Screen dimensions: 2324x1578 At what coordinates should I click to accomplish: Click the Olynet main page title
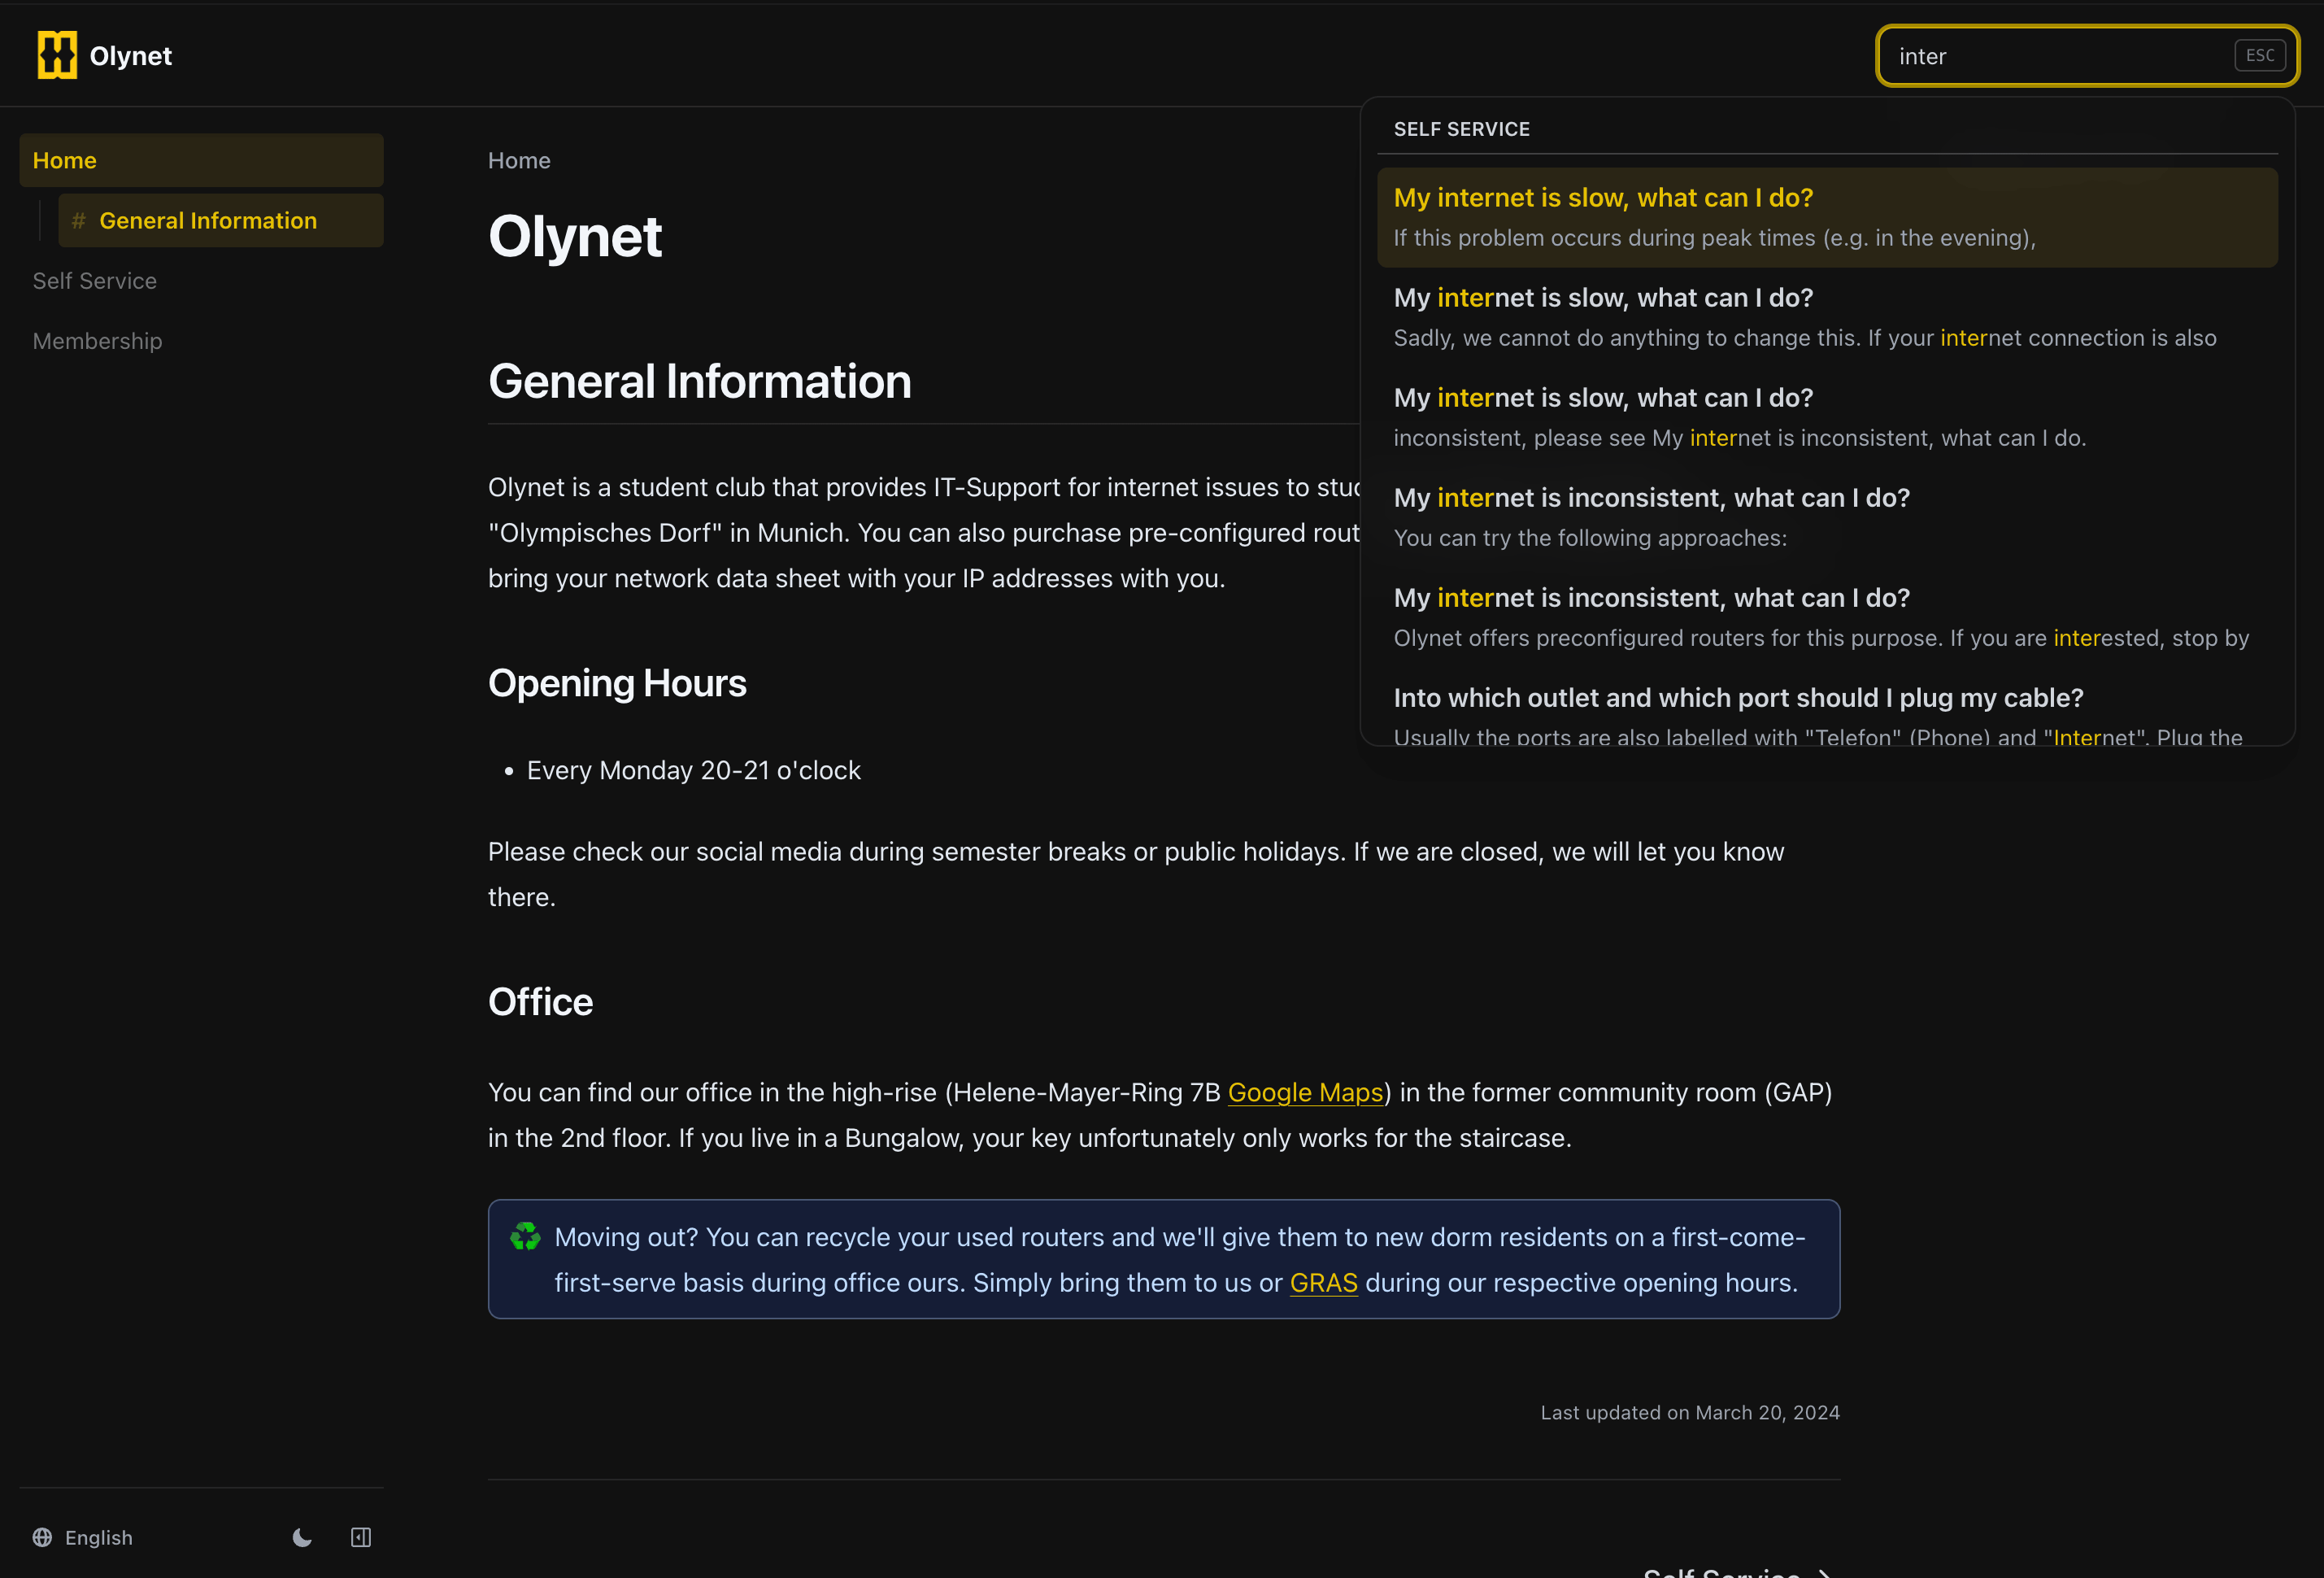574,237
